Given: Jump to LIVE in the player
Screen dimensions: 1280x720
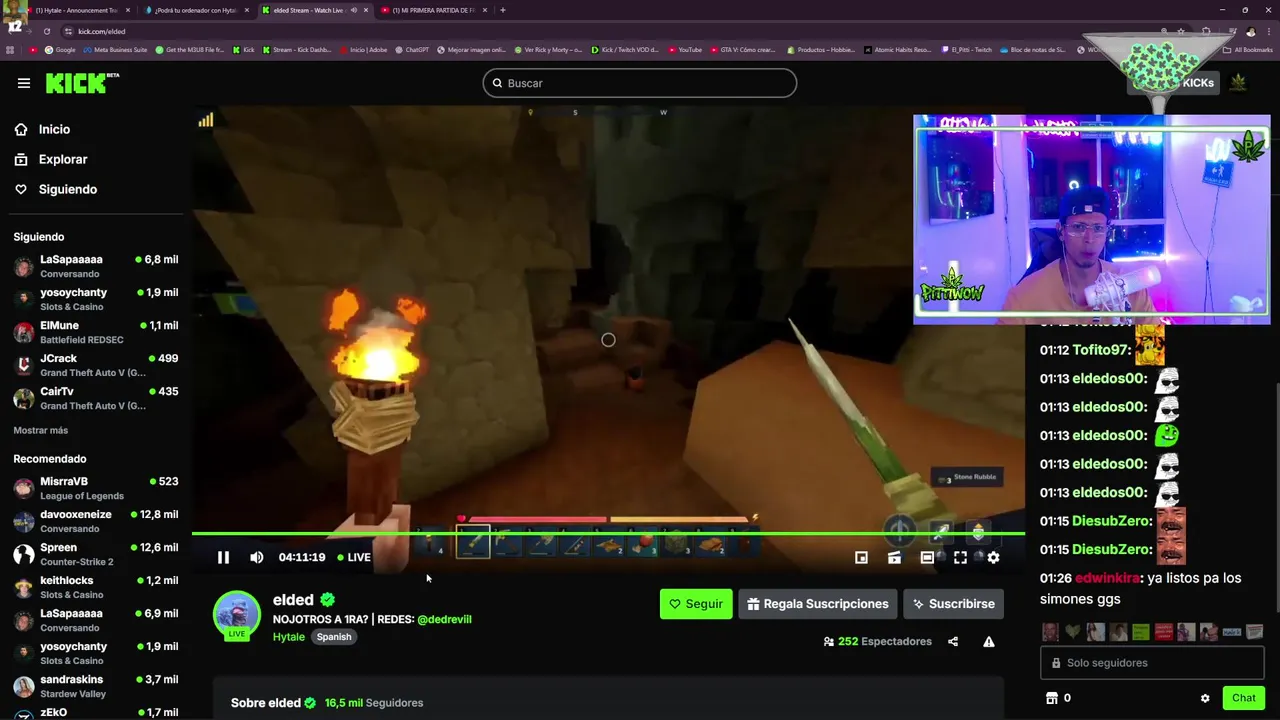Looking at the screenshot, I should [x=354, y=557].
